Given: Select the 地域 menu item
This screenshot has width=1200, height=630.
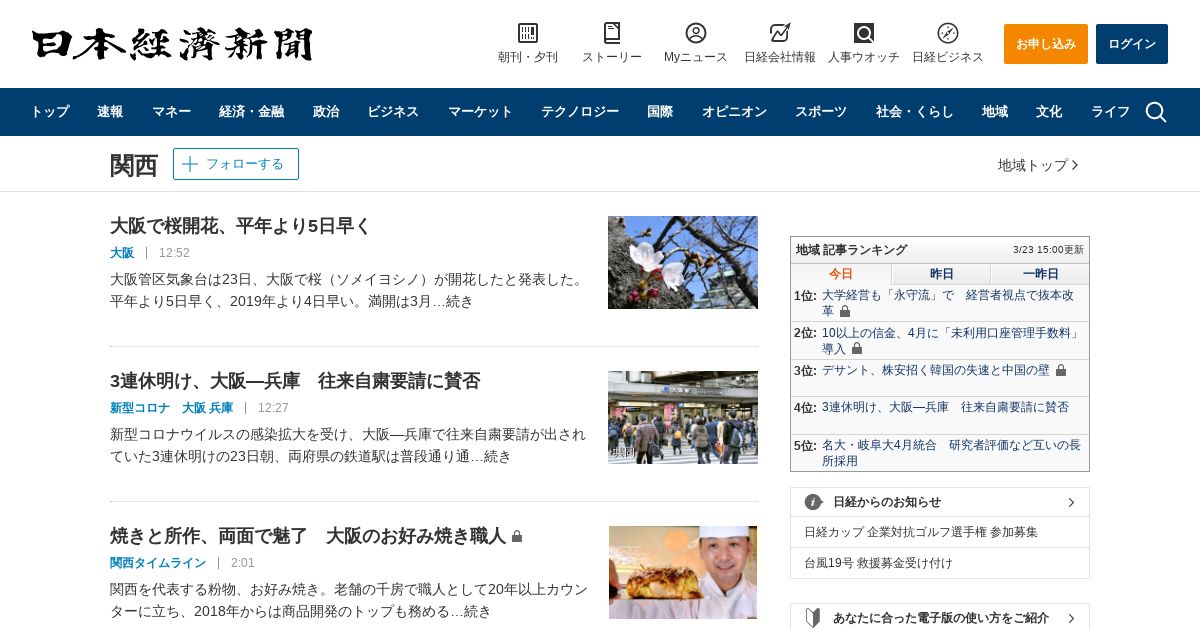Looking at the screenshot, I should 995,112.
